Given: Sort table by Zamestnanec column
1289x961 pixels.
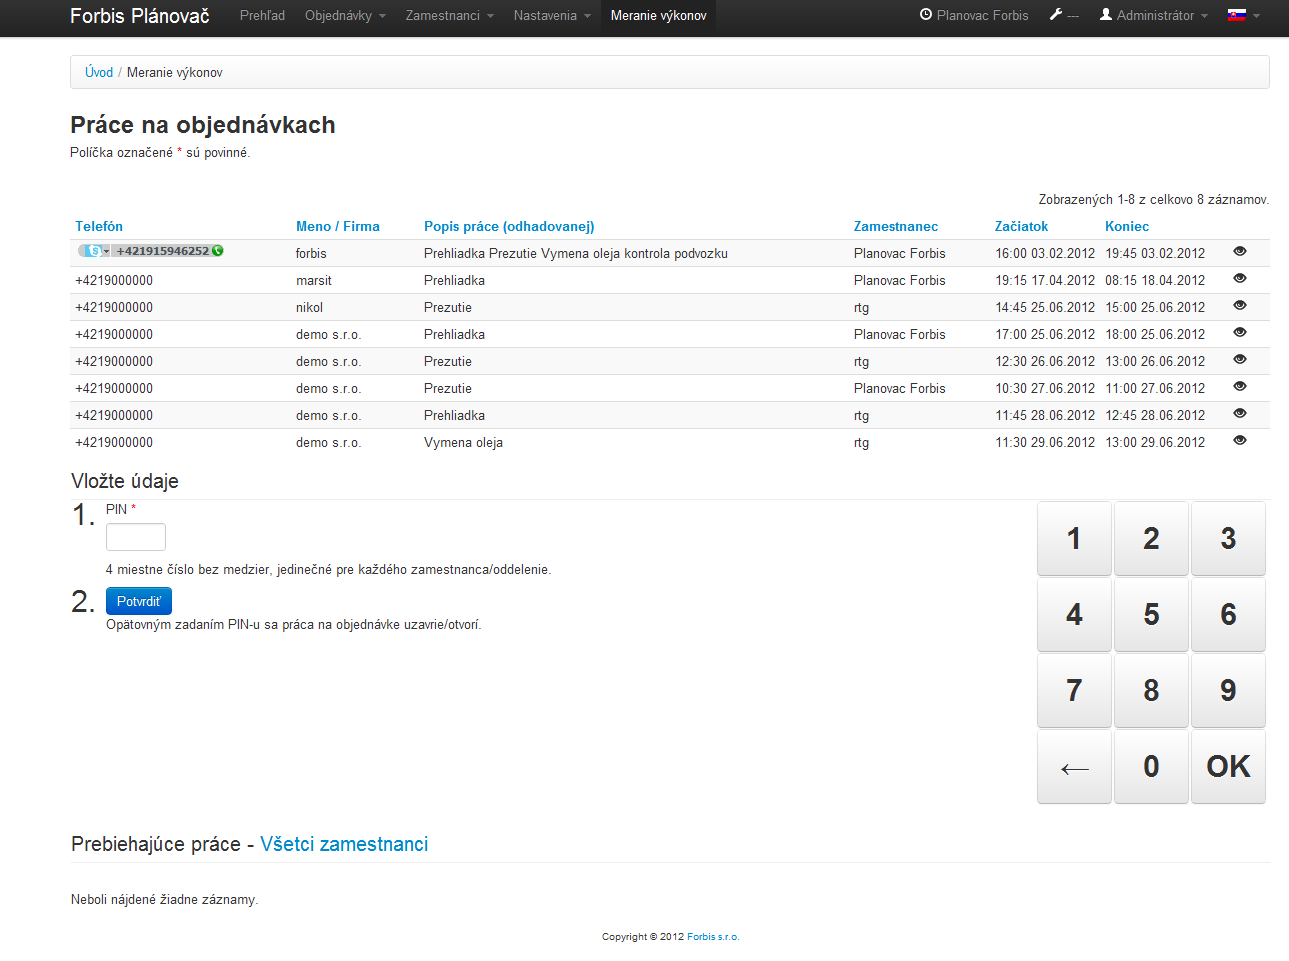Looking at the screenshot, I should tap(896, 226).
